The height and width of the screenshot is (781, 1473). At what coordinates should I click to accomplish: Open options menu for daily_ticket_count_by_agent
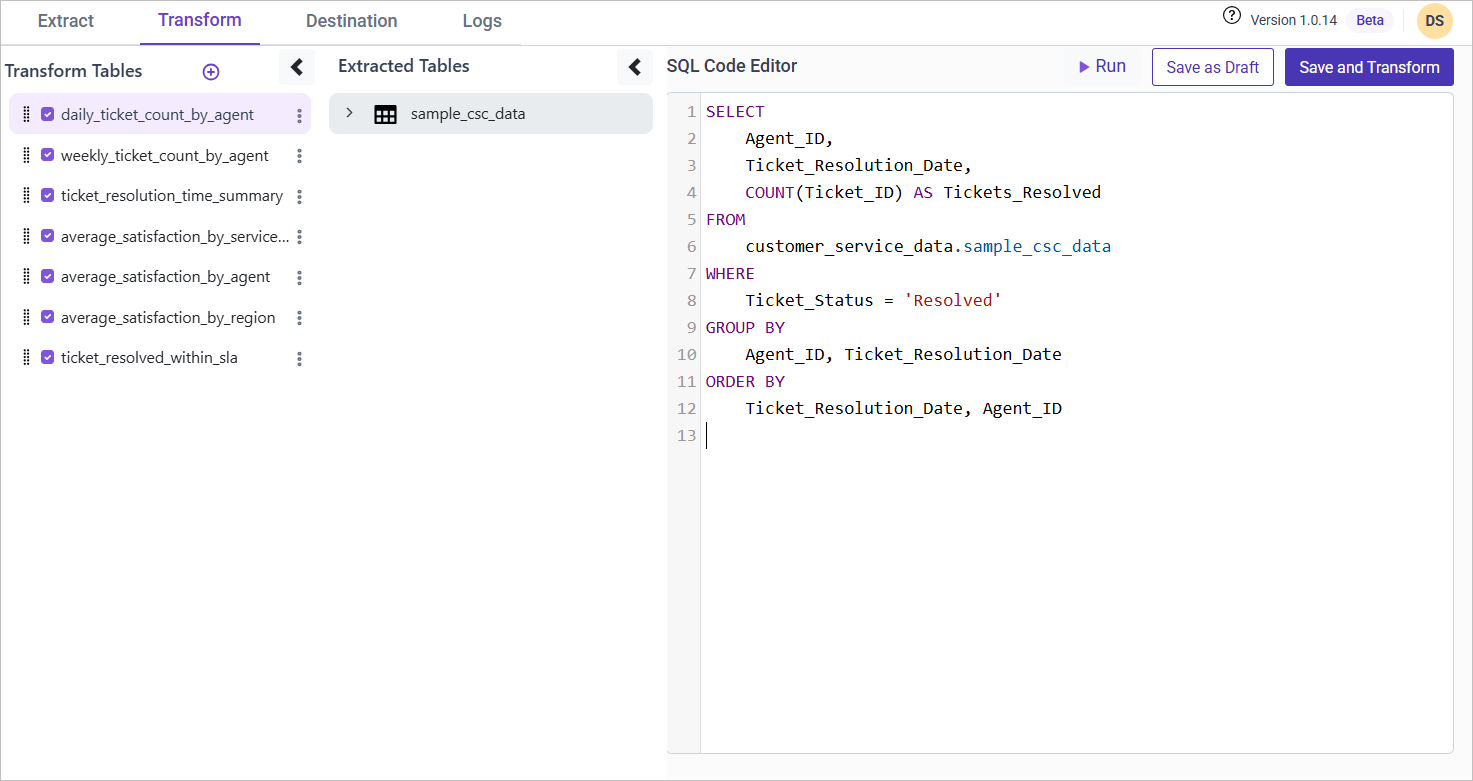[x=299, y=116]
